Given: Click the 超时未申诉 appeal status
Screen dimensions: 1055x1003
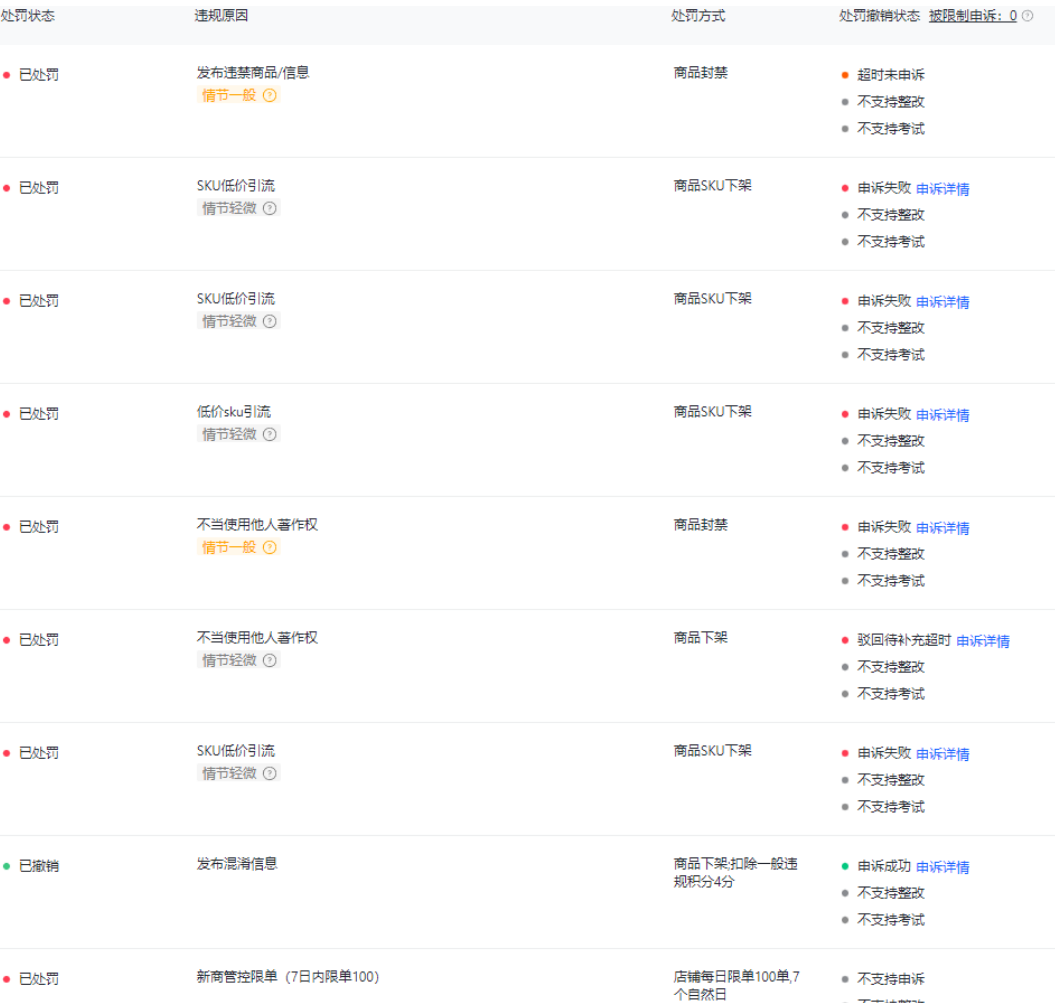Looking at the screenshot, I should coord(884,75).
